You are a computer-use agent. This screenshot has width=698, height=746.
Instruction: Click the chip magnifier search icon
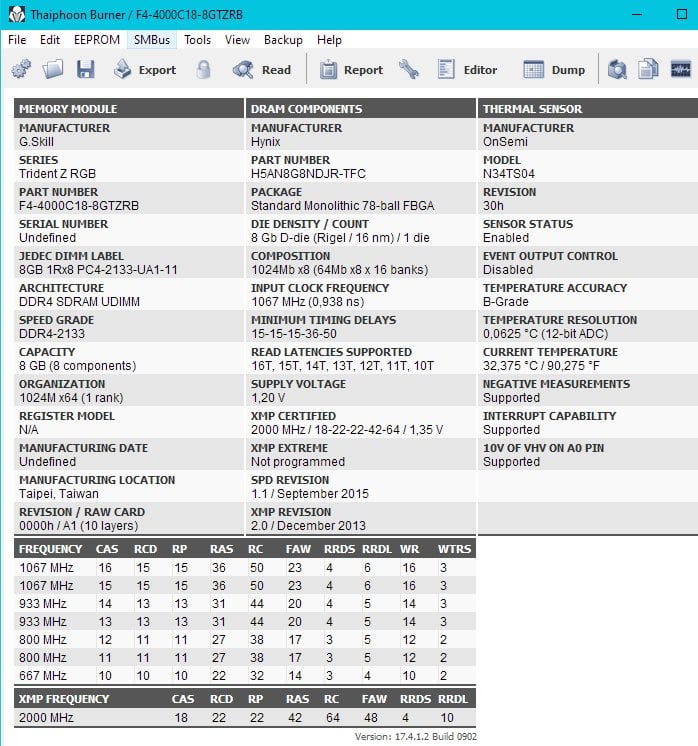point(617,69)
